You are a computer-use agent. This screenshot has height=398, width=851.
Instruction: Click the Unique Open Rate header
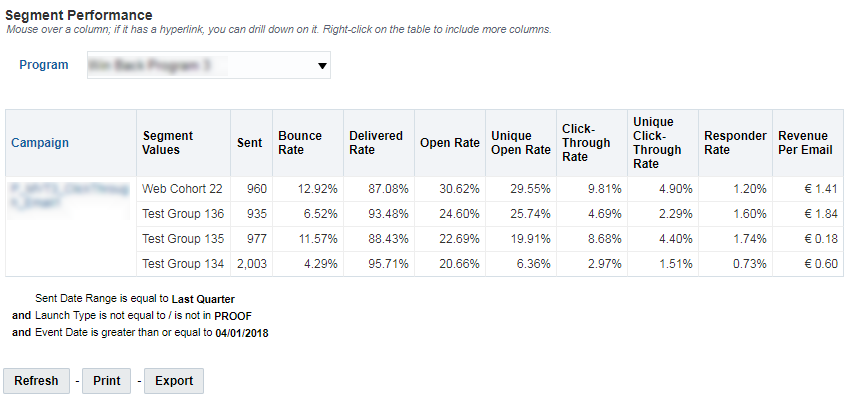(x=521, y=143)
